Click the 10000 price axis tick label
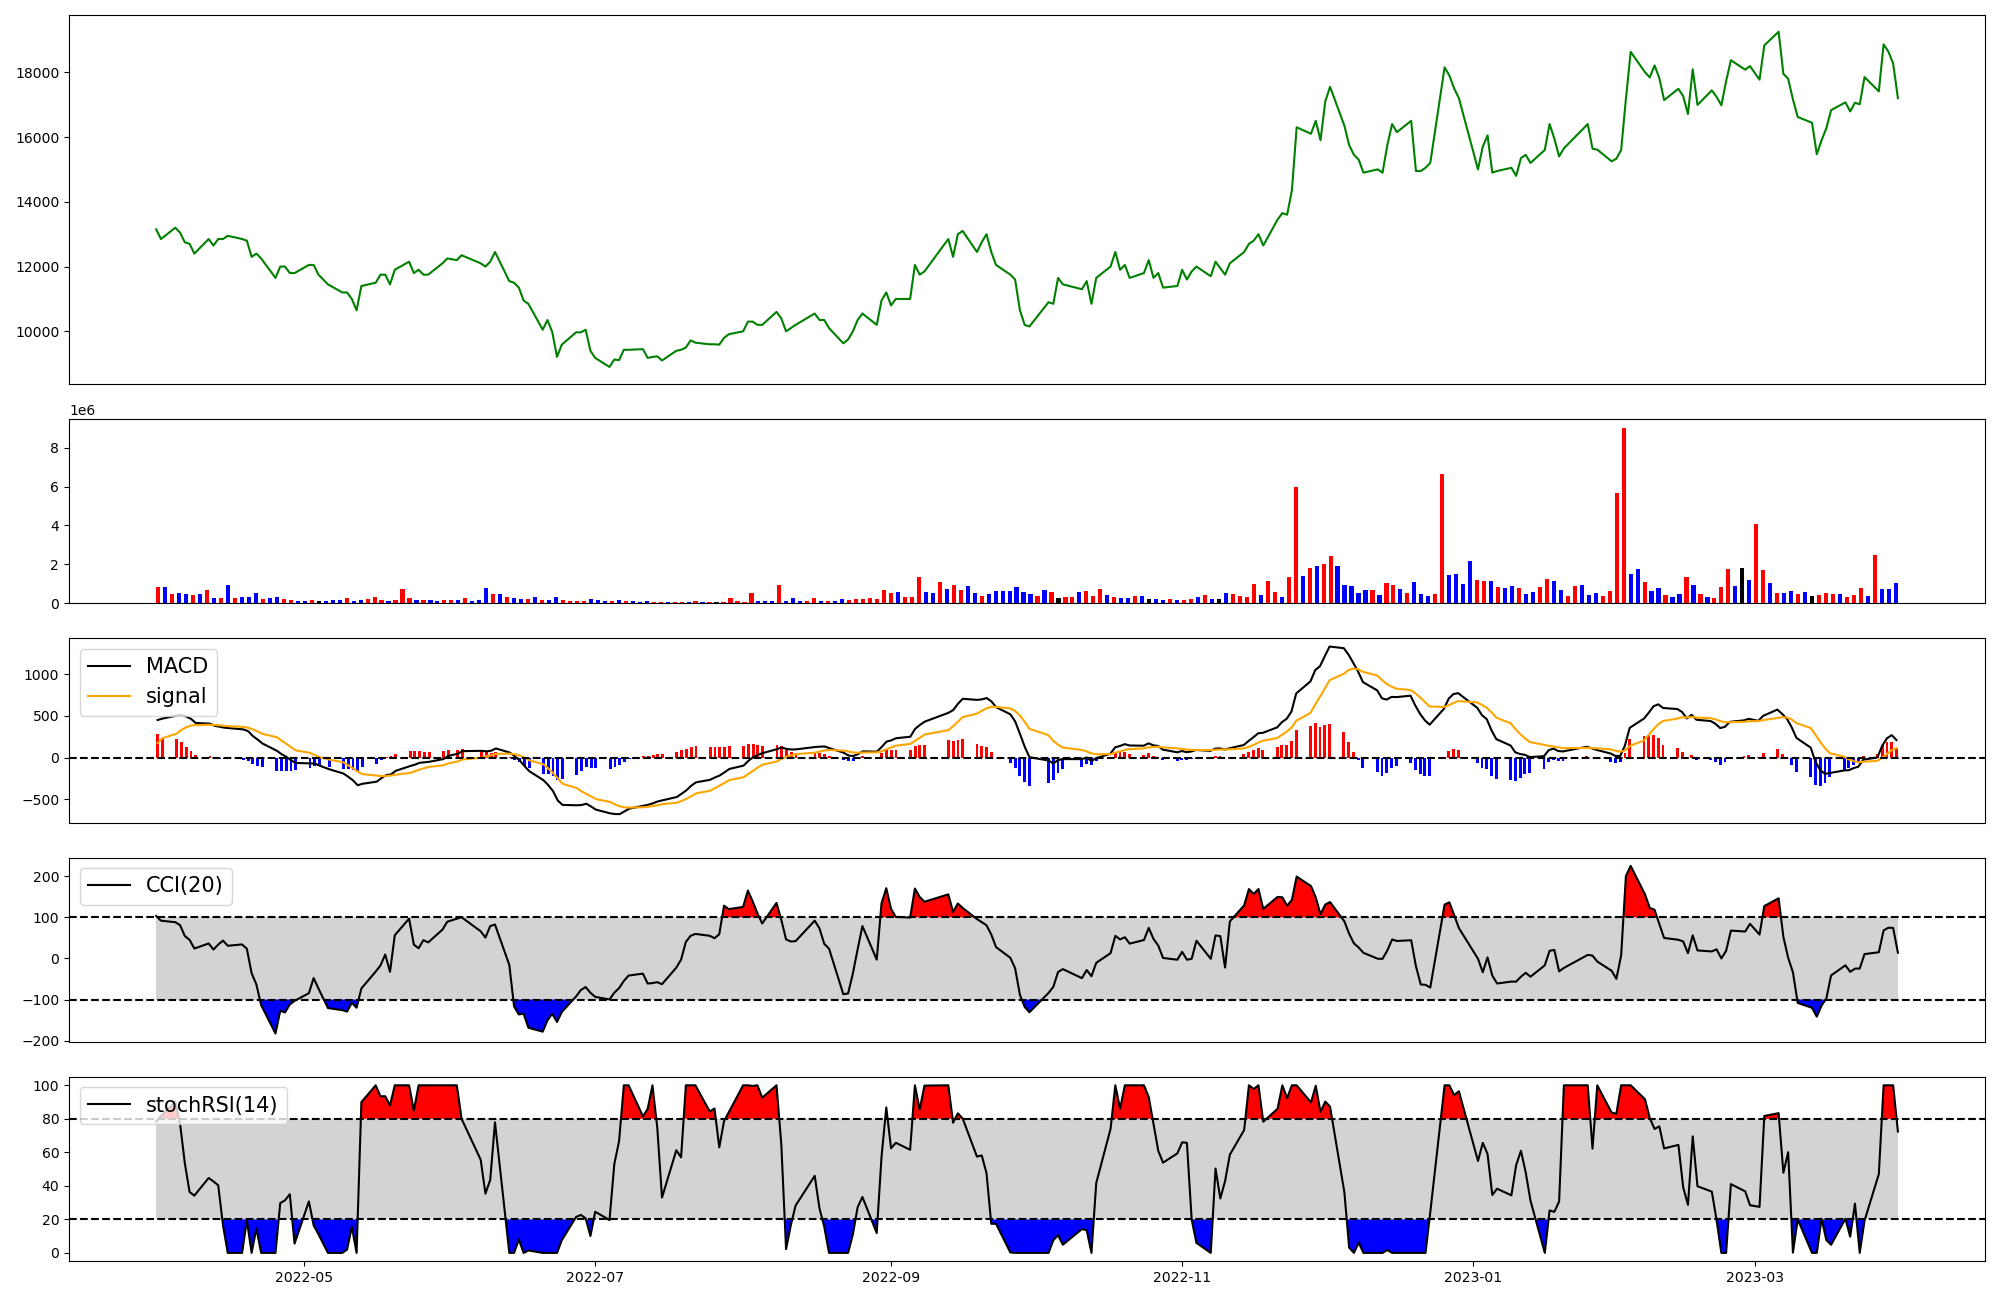This screenshot has width=2000, height=1300. point(38,332)
